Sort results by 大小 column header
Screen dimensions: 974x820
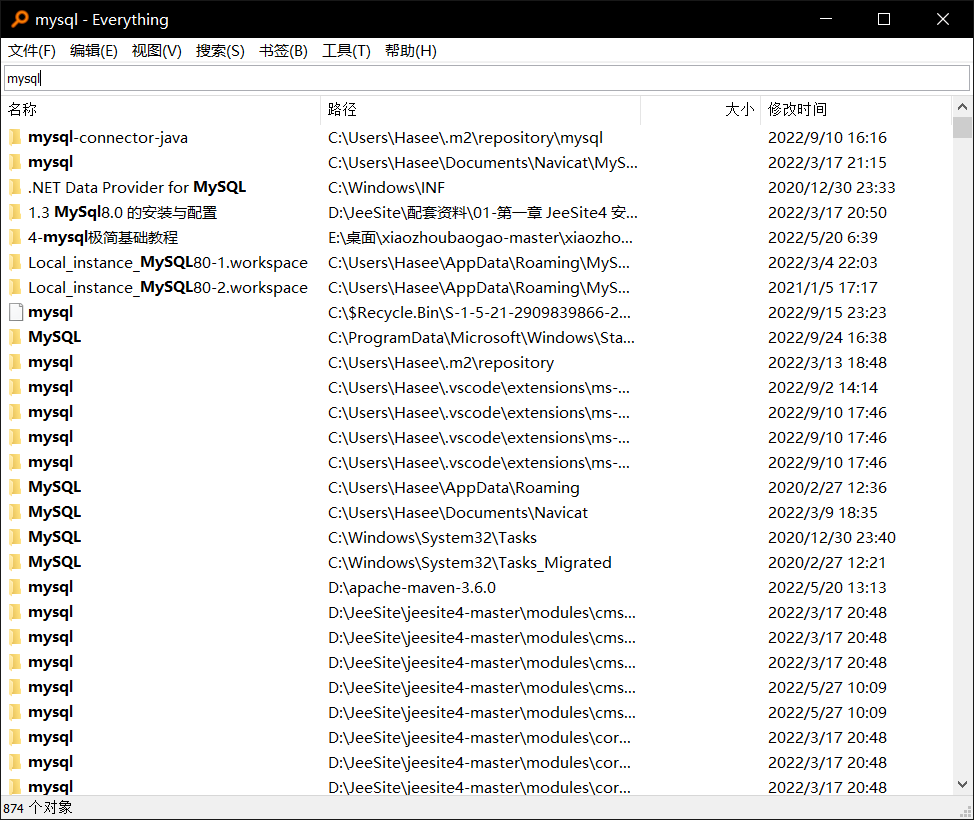click(700, 109)
